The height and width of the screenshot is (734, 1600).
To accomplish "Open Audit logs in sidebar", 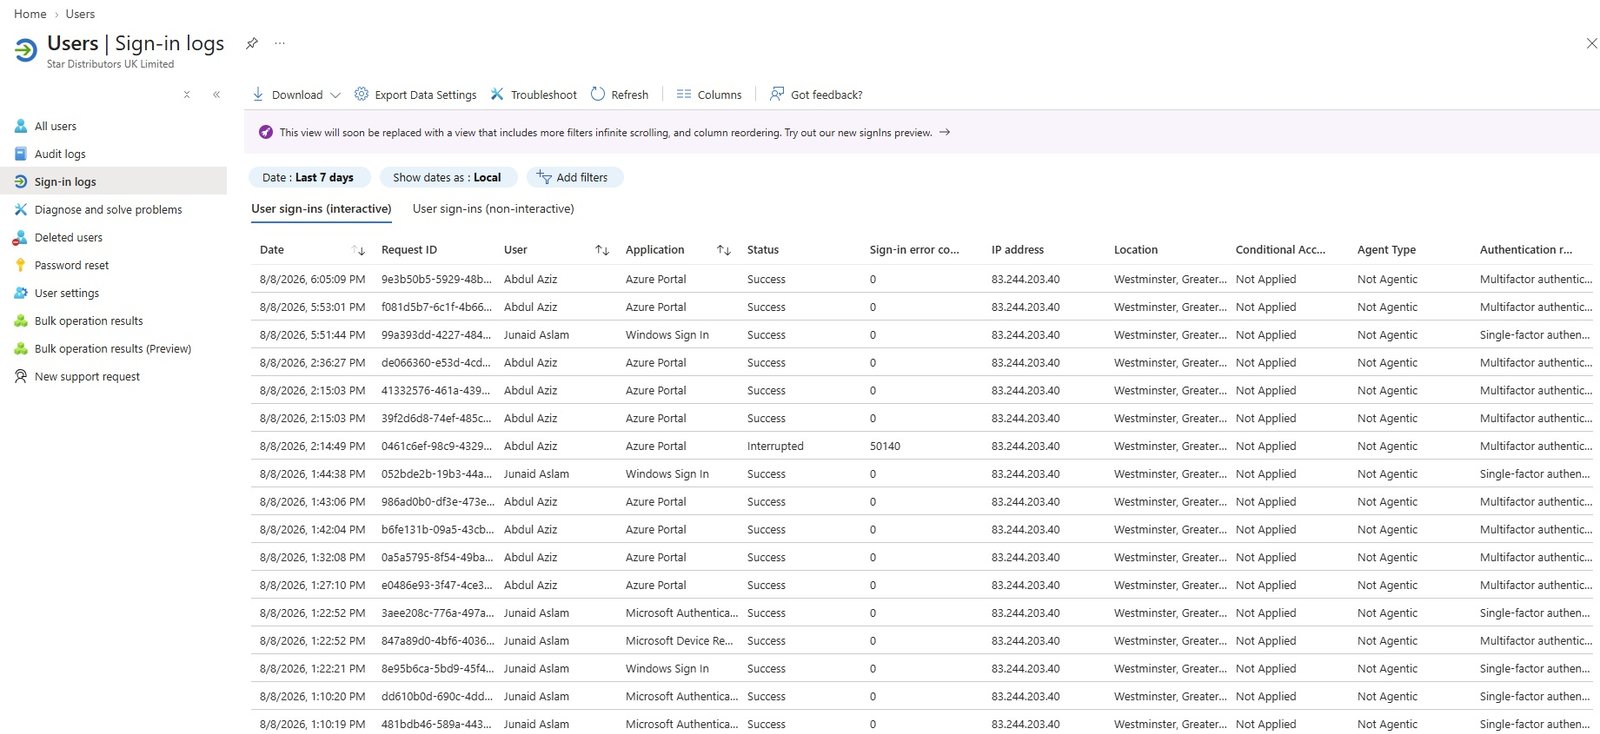I will pyautogui.click(x=60, y=154).
